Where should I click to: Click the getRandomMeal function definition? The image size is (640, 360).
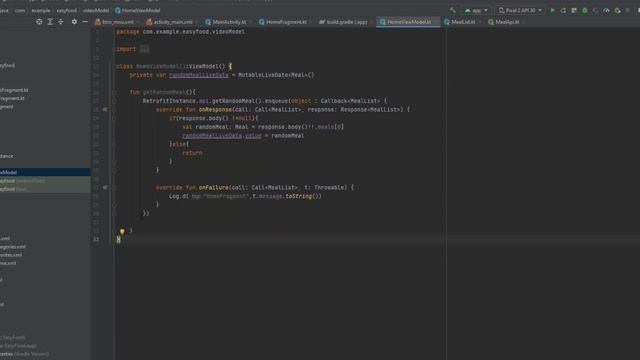click(x=164, y=92)
